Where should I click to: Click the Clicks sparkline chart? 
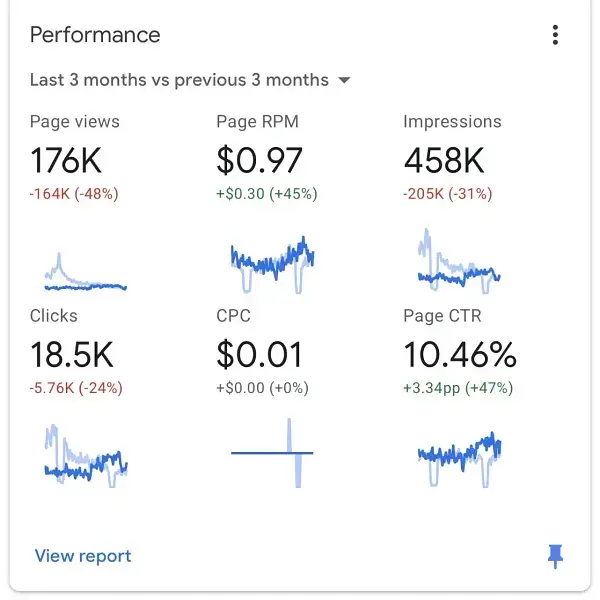(x=85, y=458)
